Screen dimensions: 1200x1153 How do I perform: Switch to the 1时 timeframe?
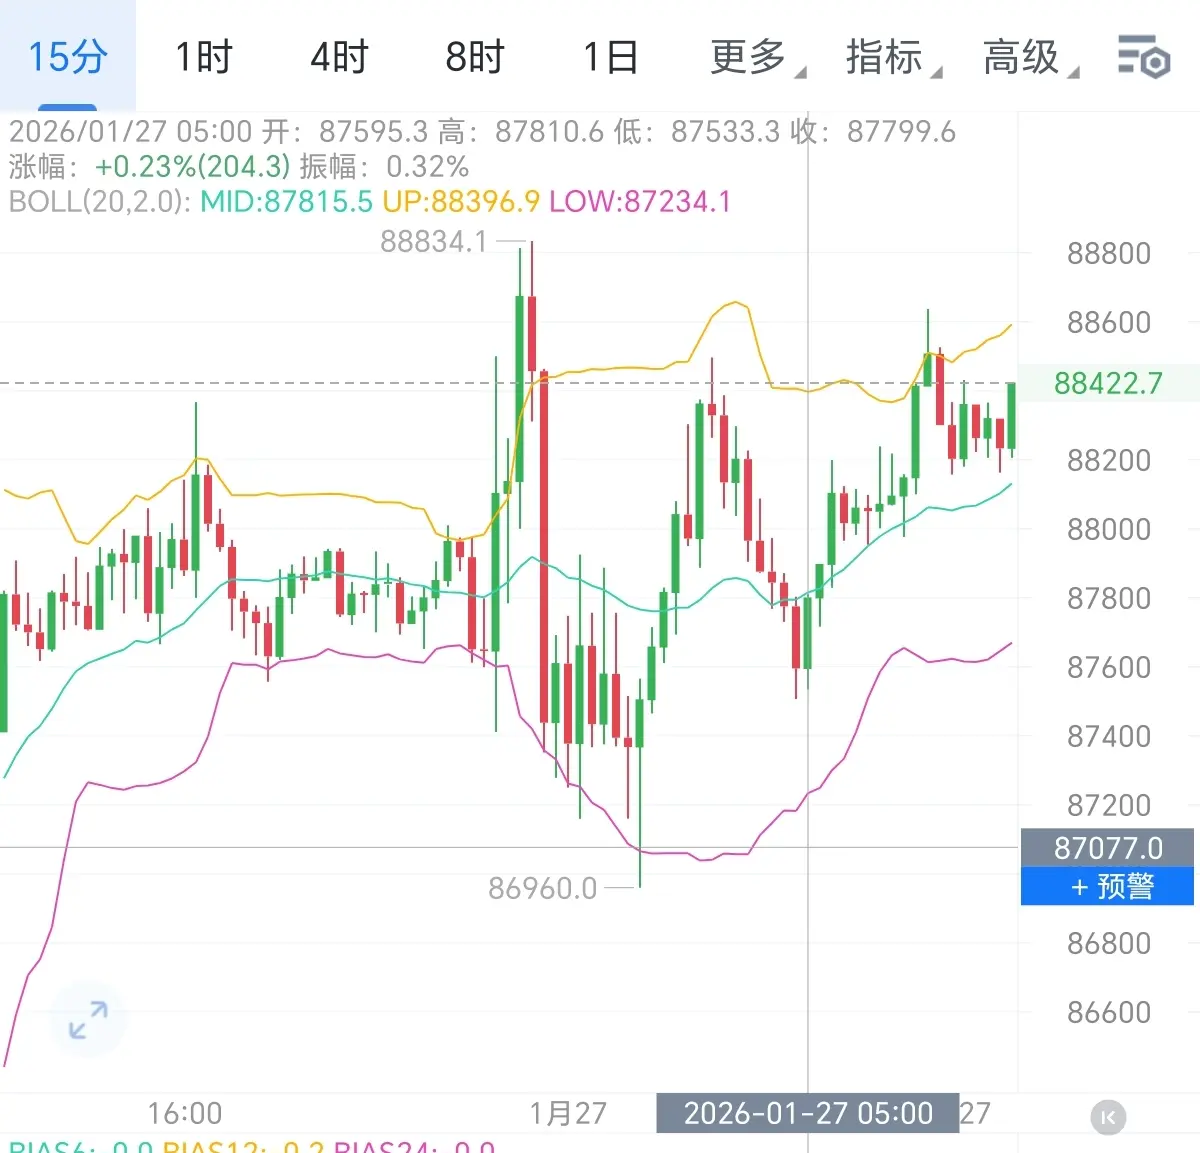pyautogui.click(x=204, y=57)
